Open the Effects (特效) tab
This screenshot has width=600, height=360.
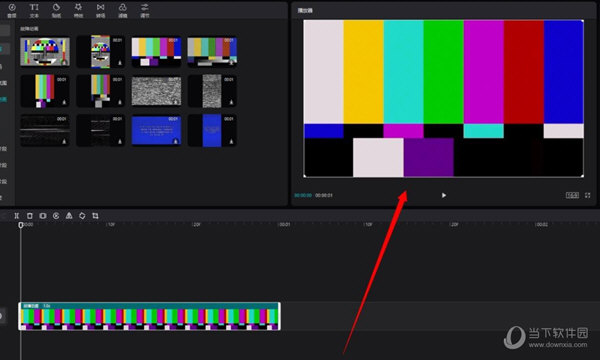[x=78, y=10]
